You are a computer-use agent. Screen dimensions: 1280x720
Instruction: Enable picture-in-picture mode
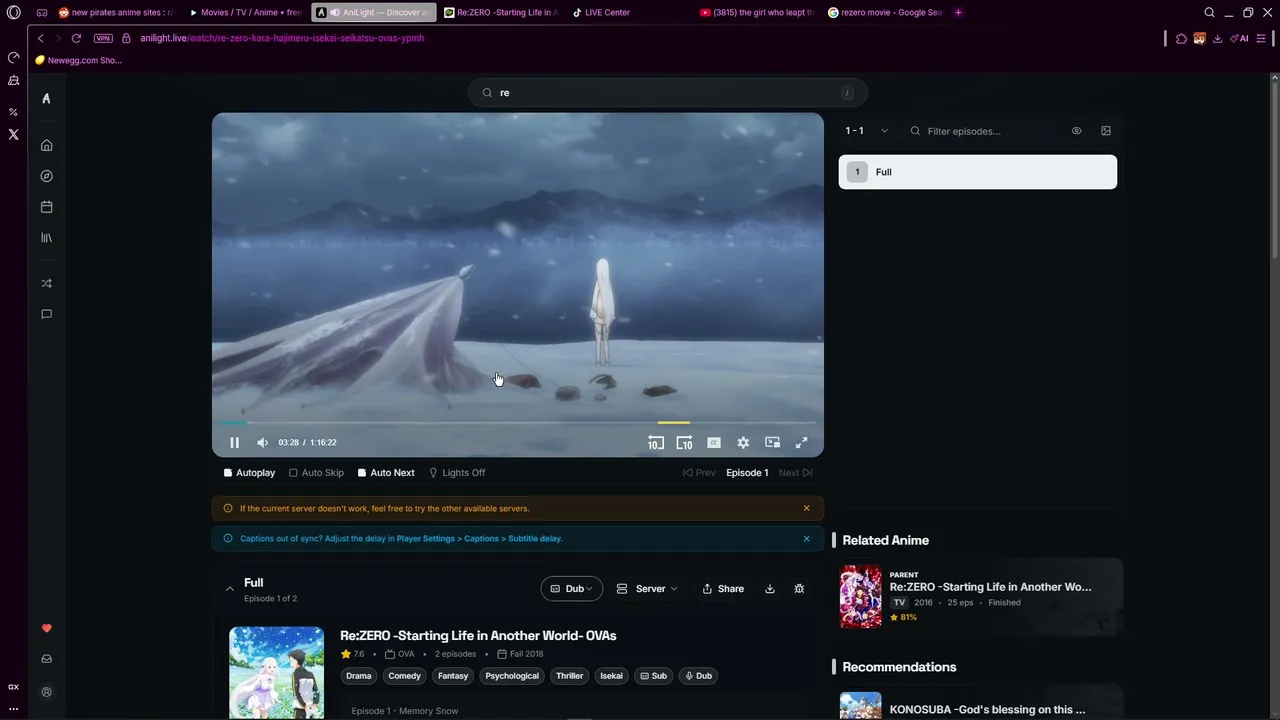pyautogui.click(x=772, y=442)
